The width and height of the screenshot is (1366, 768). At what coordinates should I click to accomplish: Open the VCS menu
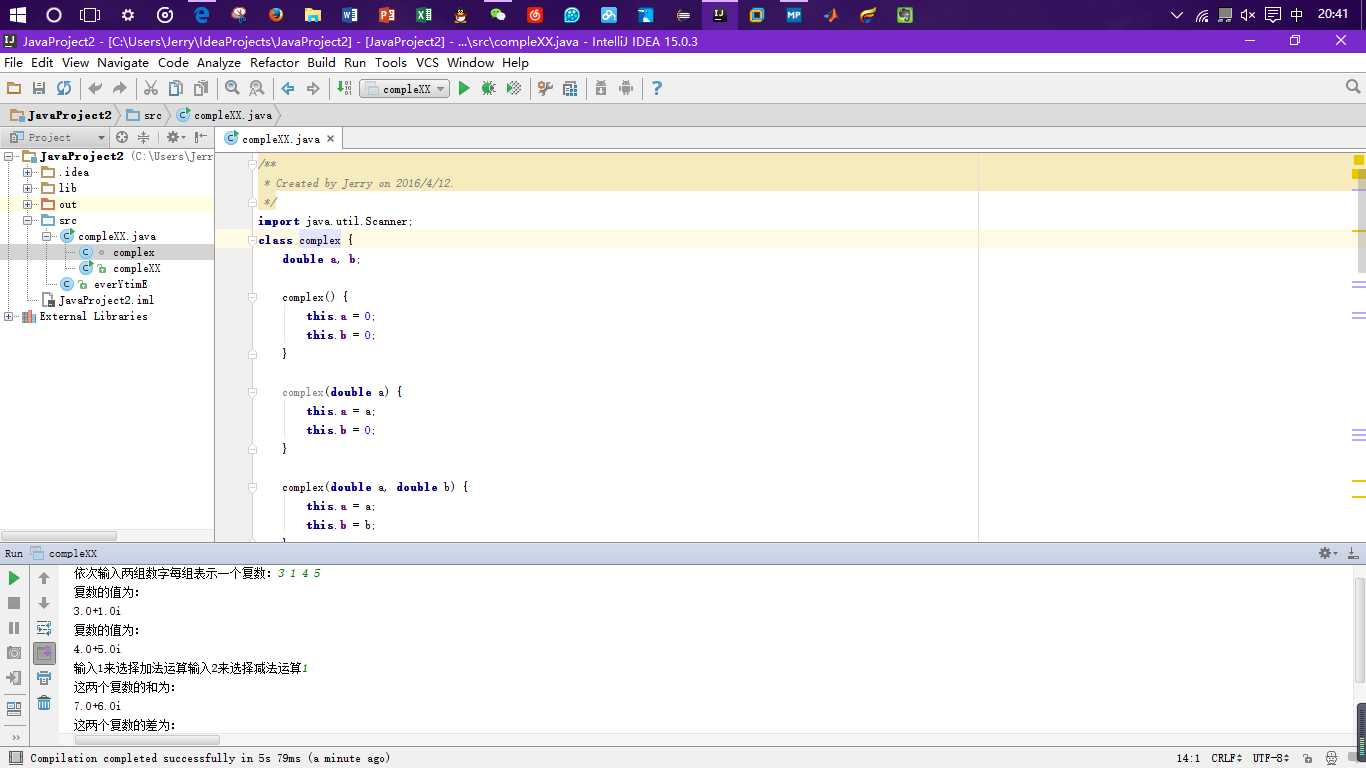coord(428,62)
